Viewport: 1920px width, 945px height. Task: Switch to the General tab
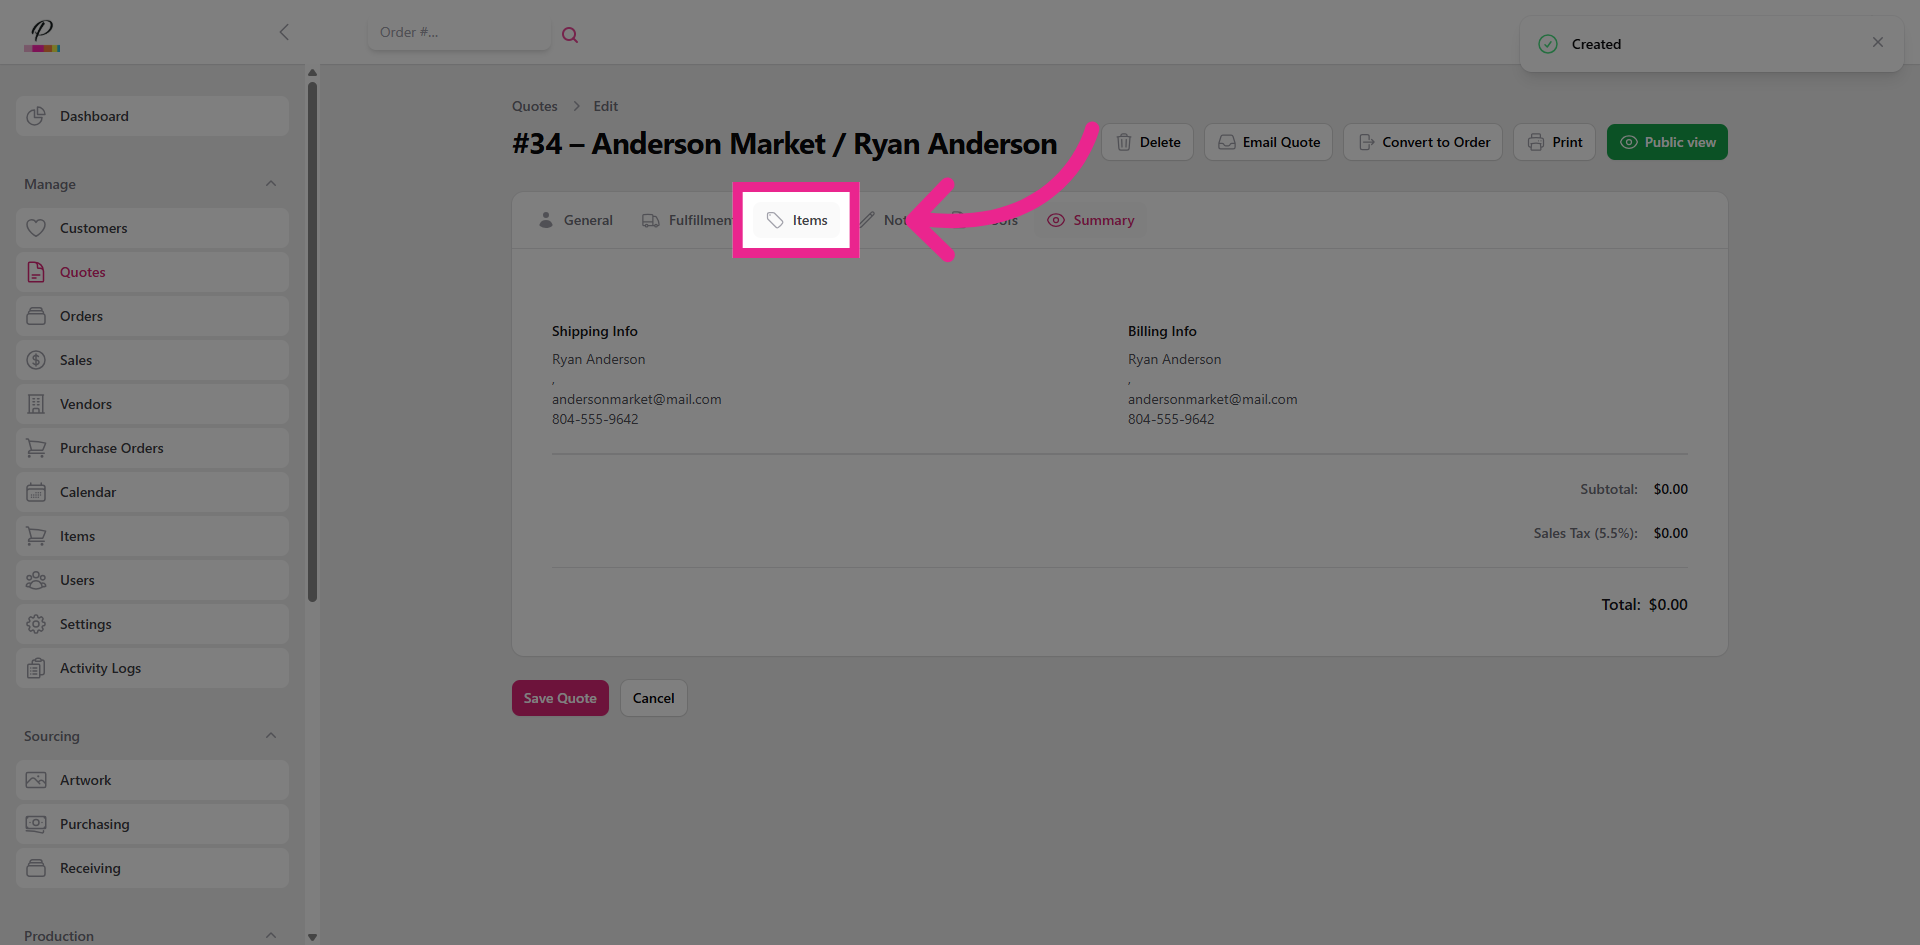(x=576, y=220)
